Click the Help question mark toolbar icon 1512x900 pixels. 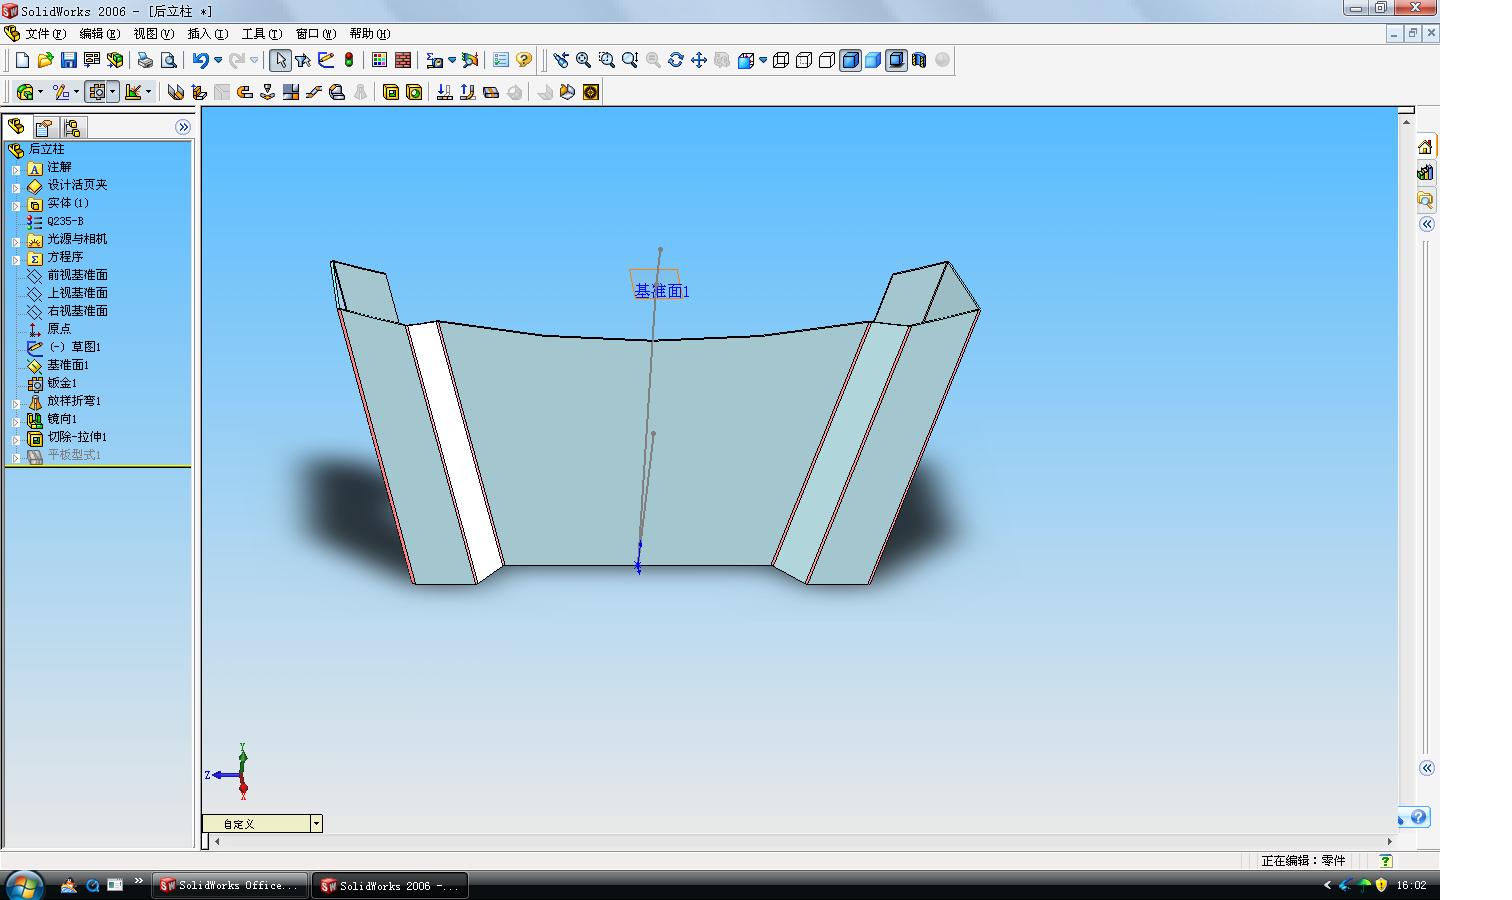click(x=524, y=60)
